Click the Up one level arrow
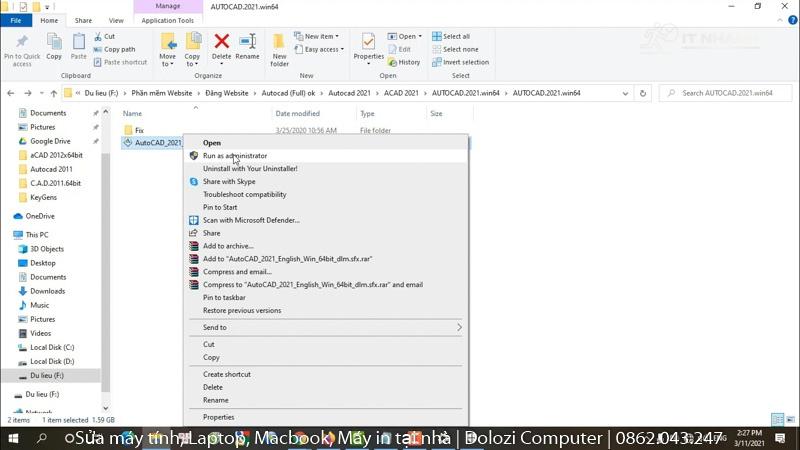This screenshot has height=450, width=800. point(54,93)
